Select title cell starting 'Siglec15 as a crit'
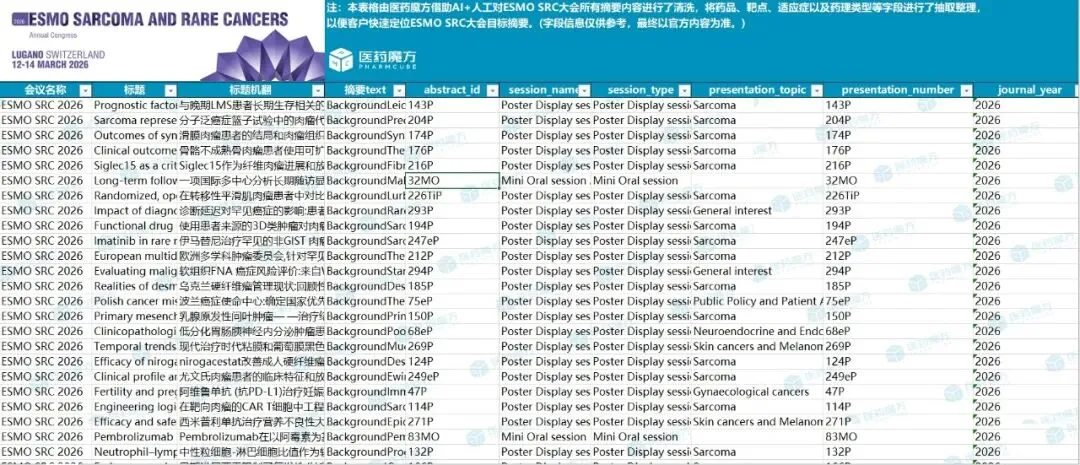Image resolution: width=1080 pixels, height=465 pixels. (134, 165)
